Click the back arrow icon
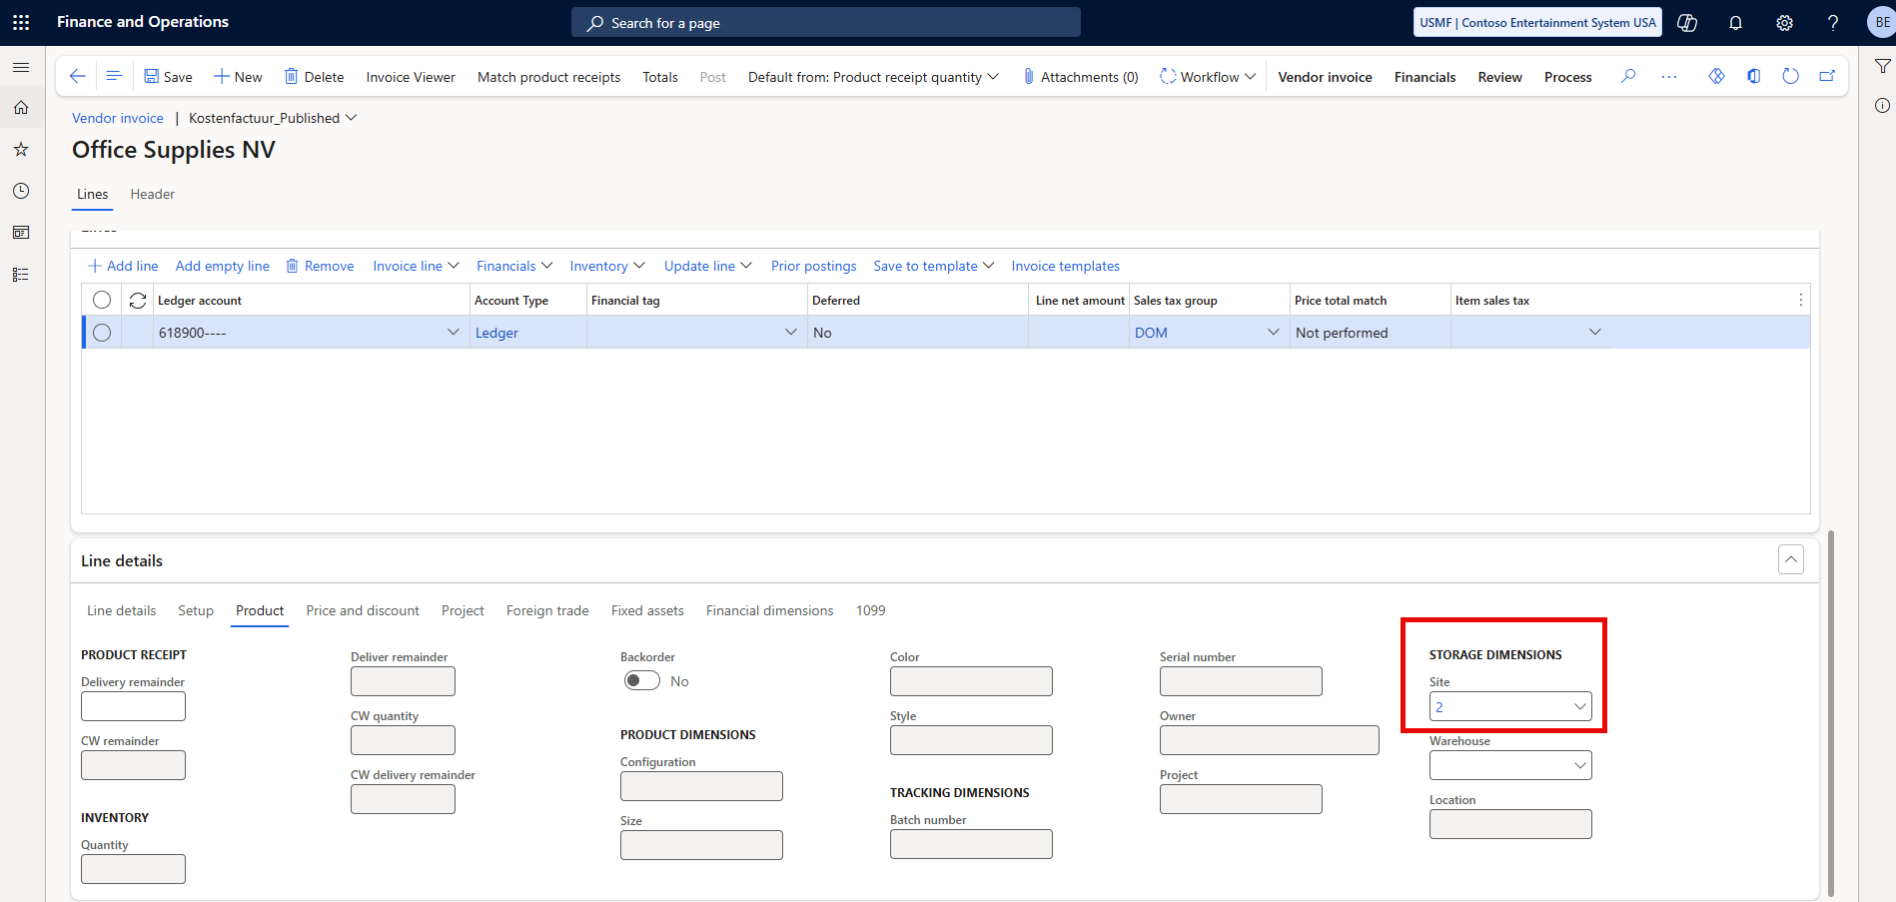This screenshot has height=902, width=1896. pos(77,76)
